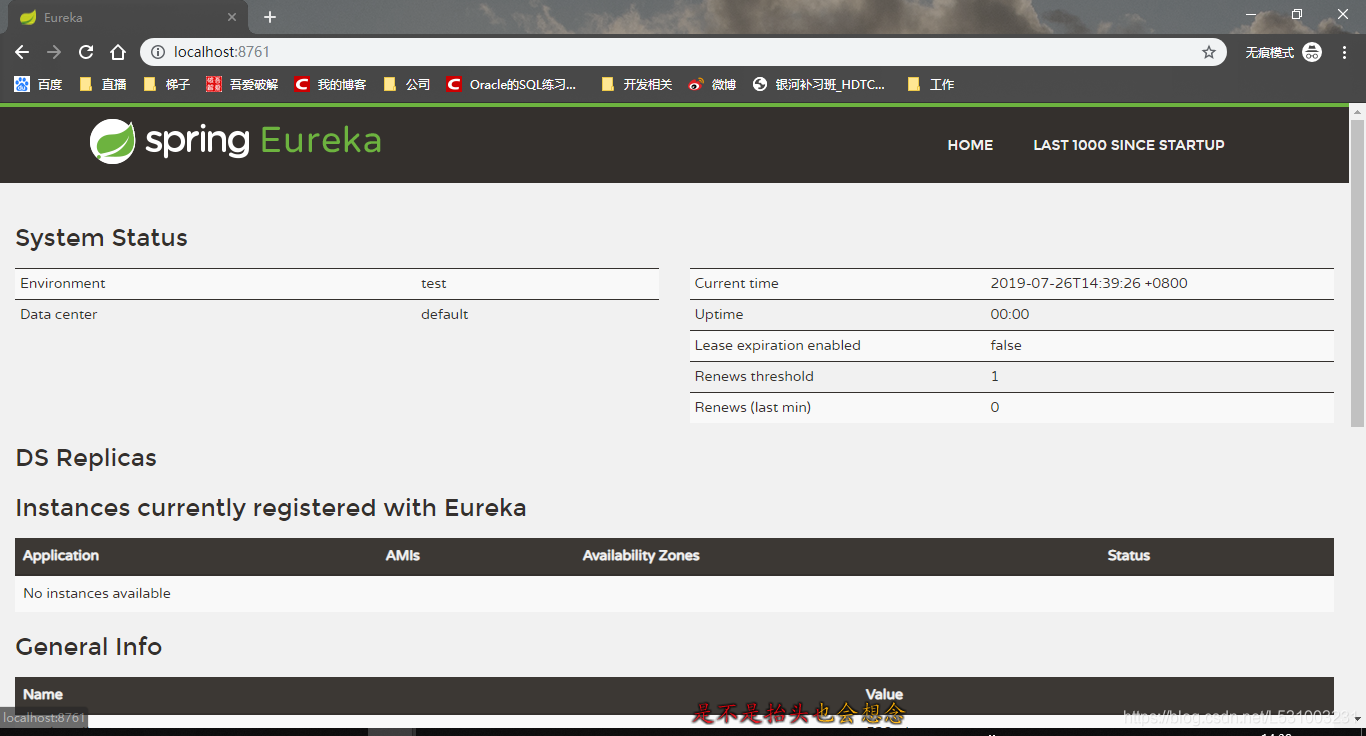This screenshot has height=736, width=1366.
Task: Open the Oracle的SQL练习 bookmark
Action: [x=512, y=85]
